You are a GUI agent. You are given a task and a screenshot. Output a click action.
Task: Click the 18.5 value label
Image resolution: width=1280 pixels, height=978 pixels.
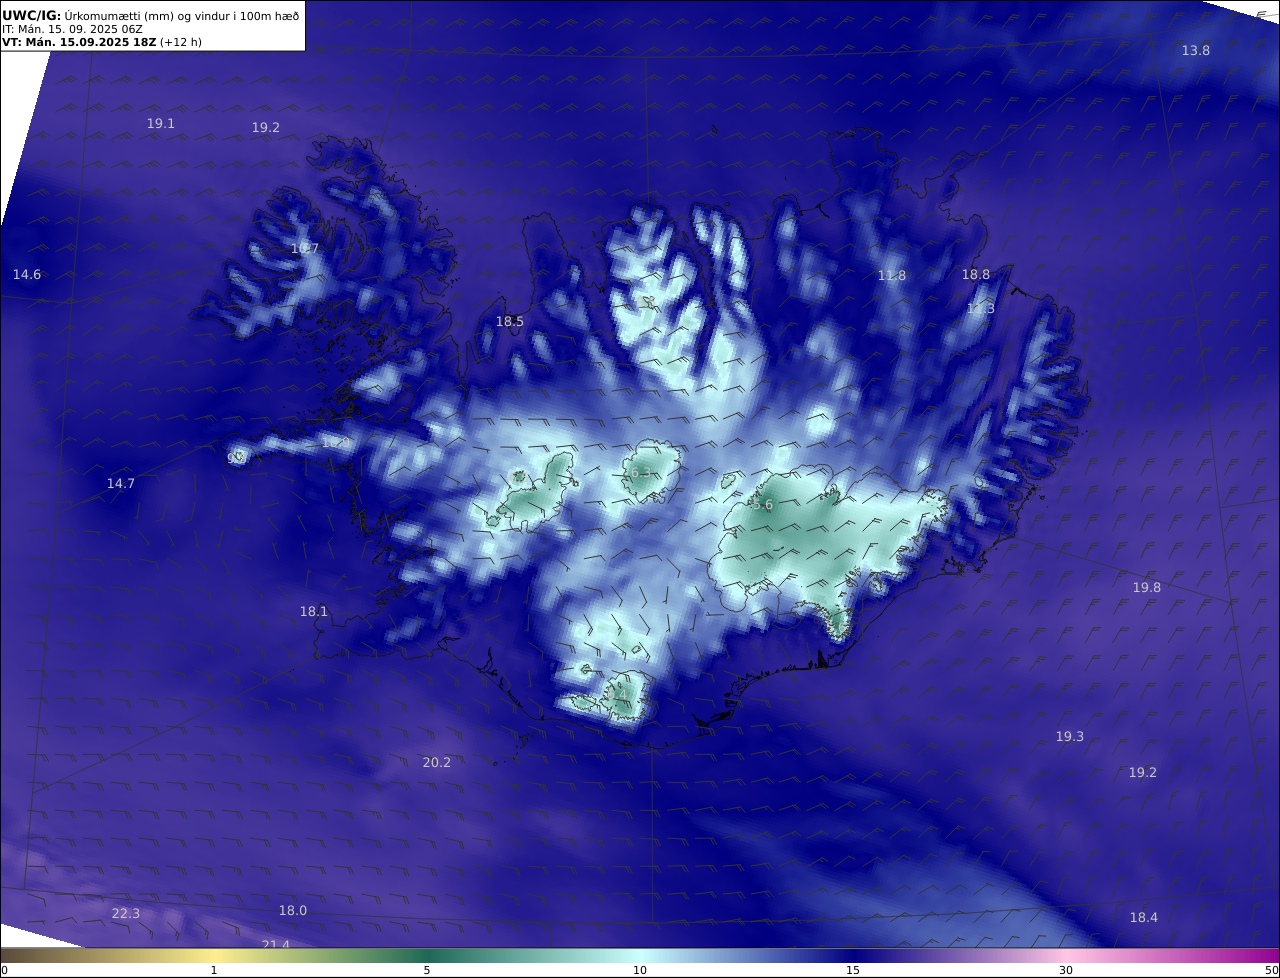pos(510,322)
